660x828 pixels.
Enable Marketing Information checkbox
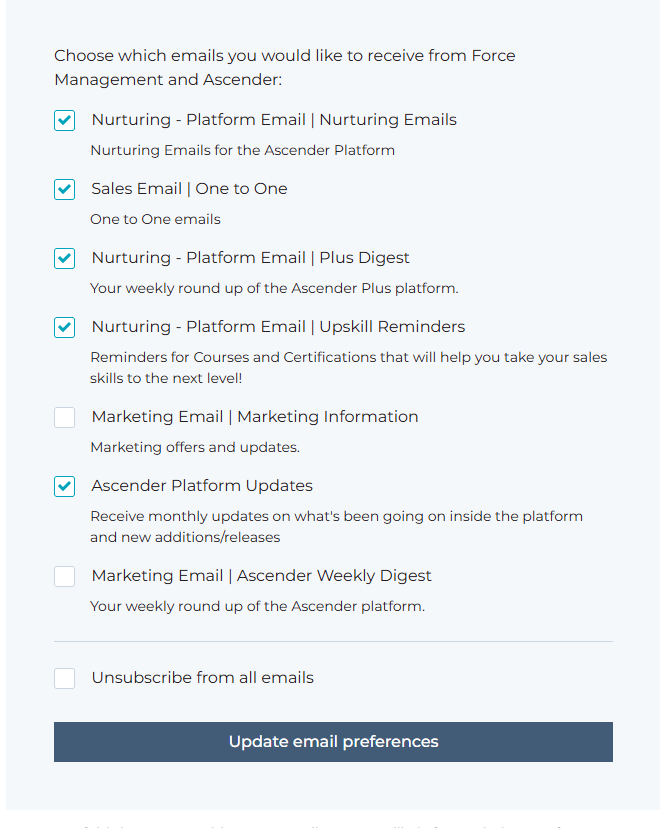coord(64,418)
